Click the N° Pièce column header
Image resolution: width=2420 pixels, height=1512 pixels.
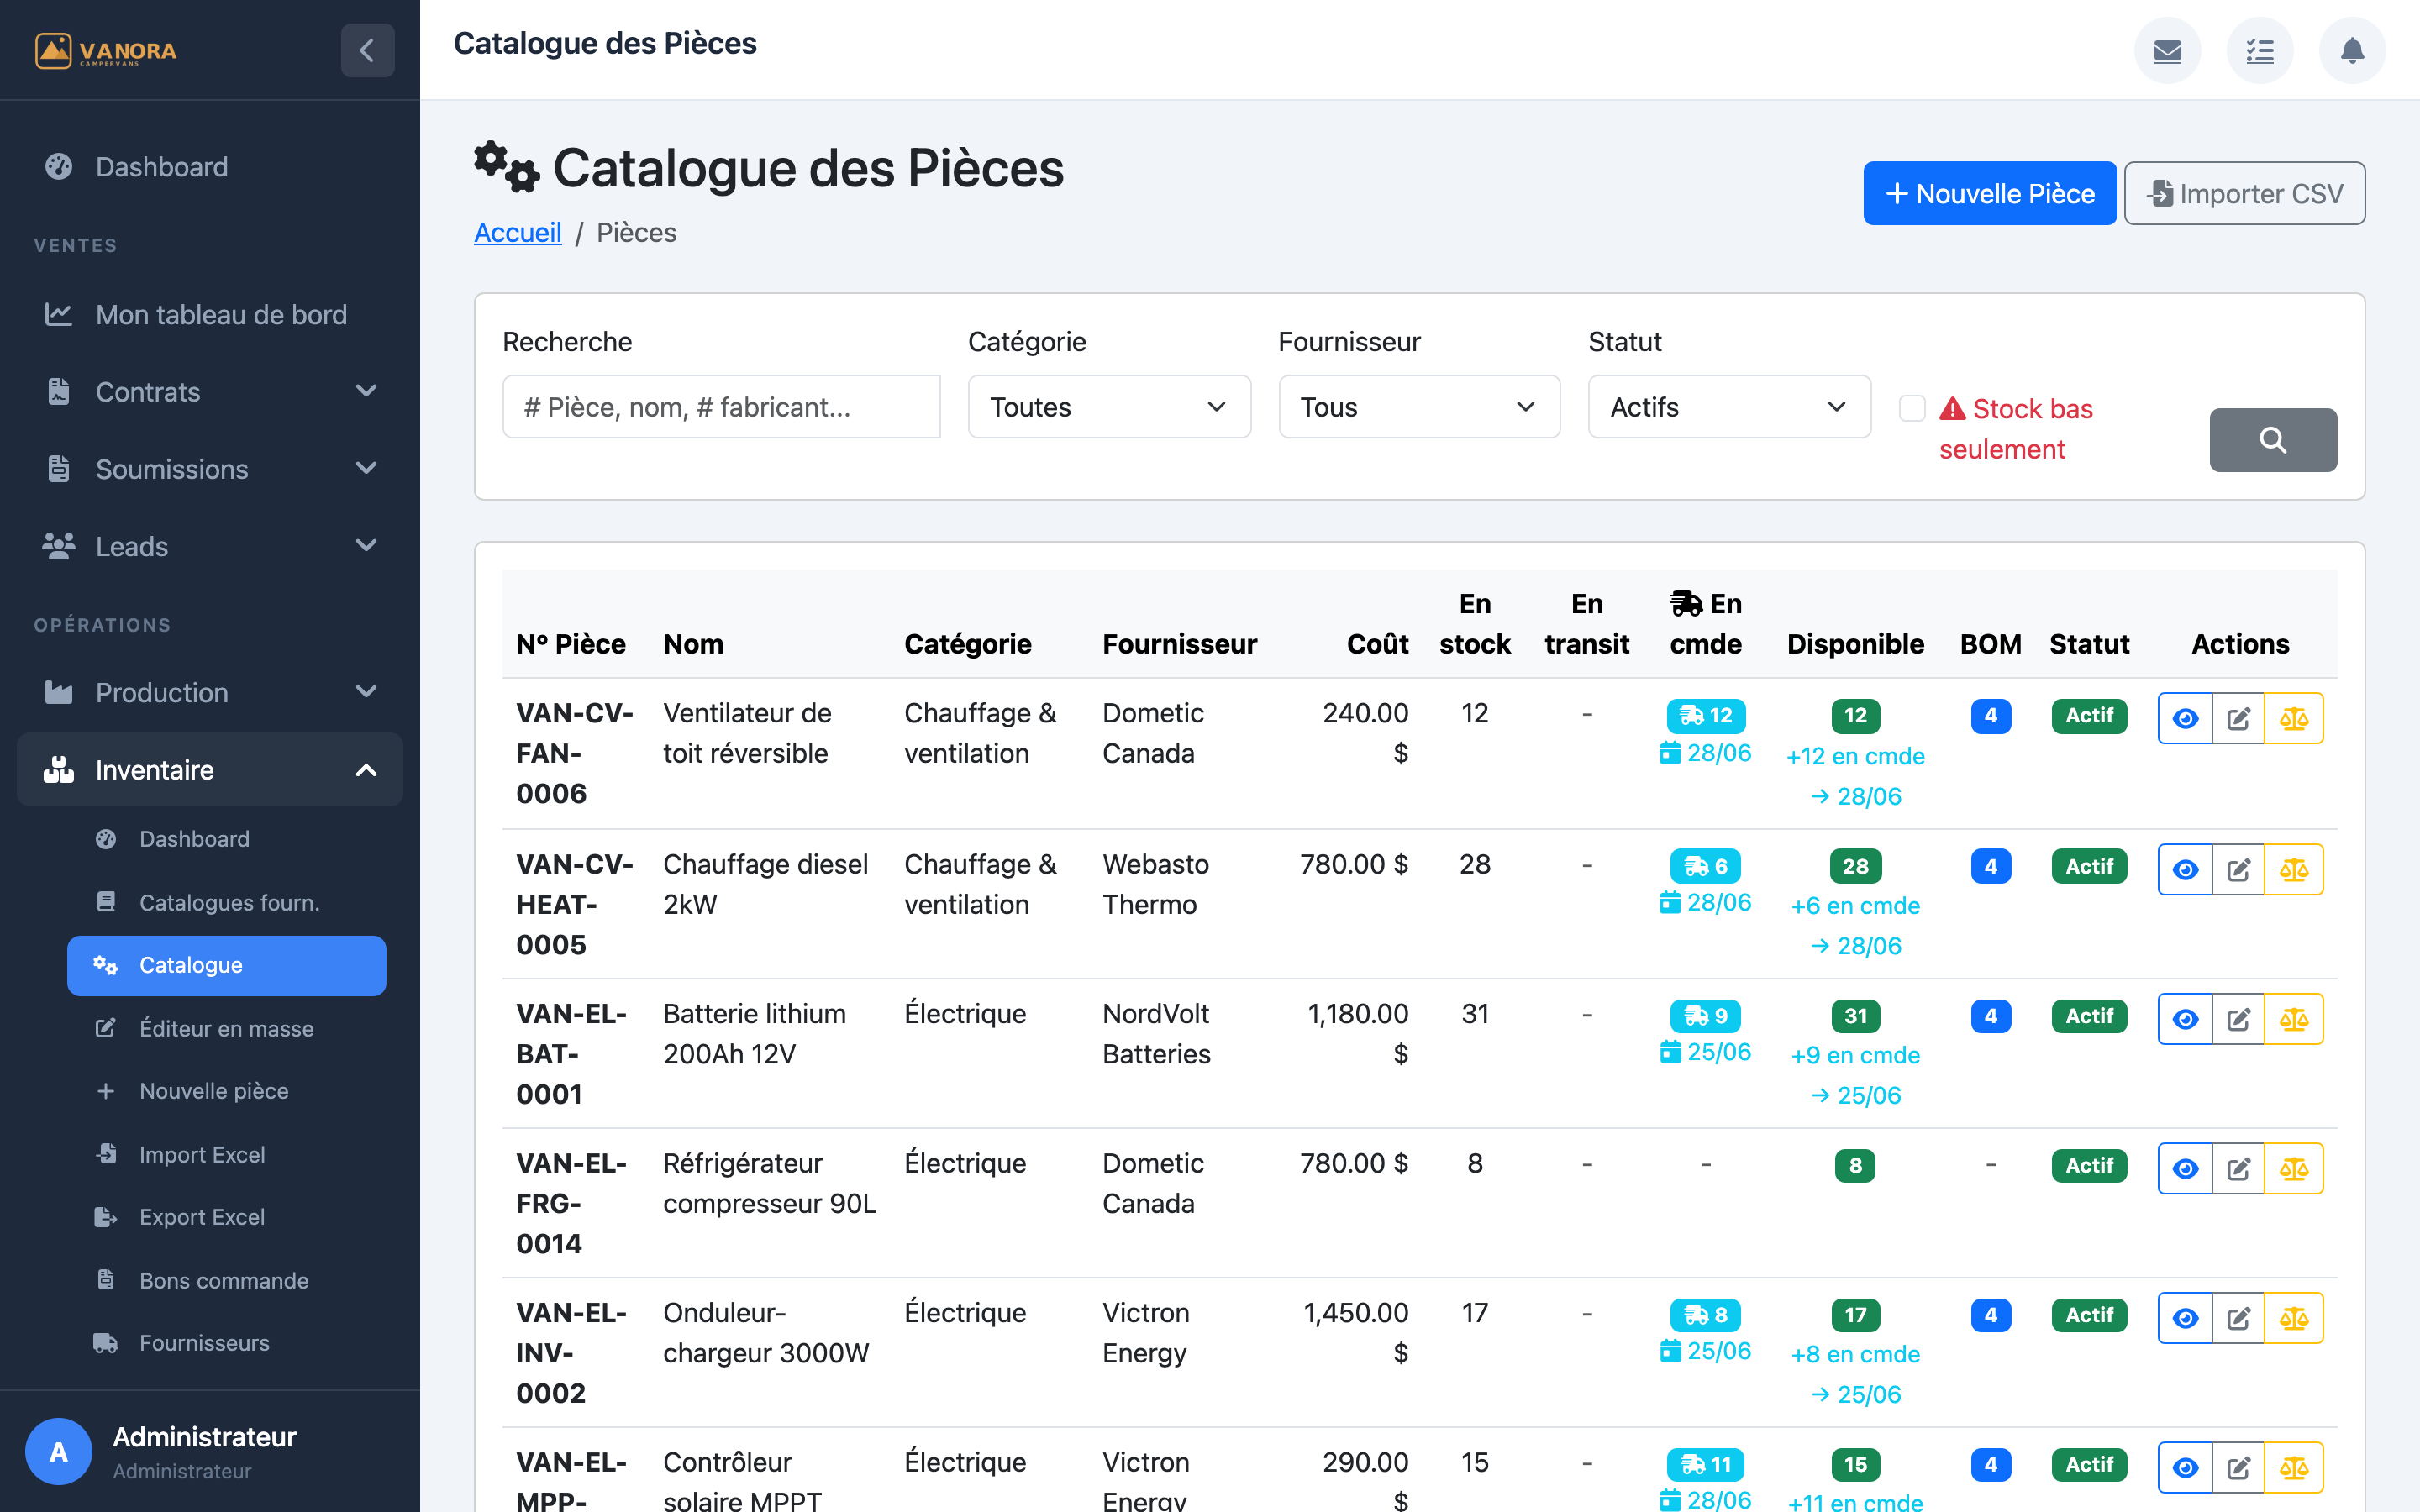click(570, 644)
